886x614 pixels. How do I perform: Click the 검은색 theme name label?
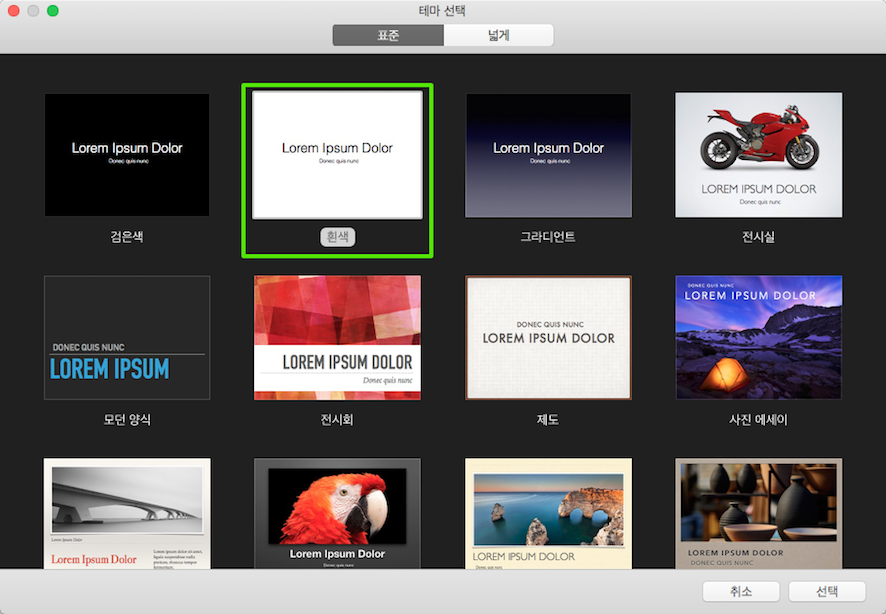[127, 237]
